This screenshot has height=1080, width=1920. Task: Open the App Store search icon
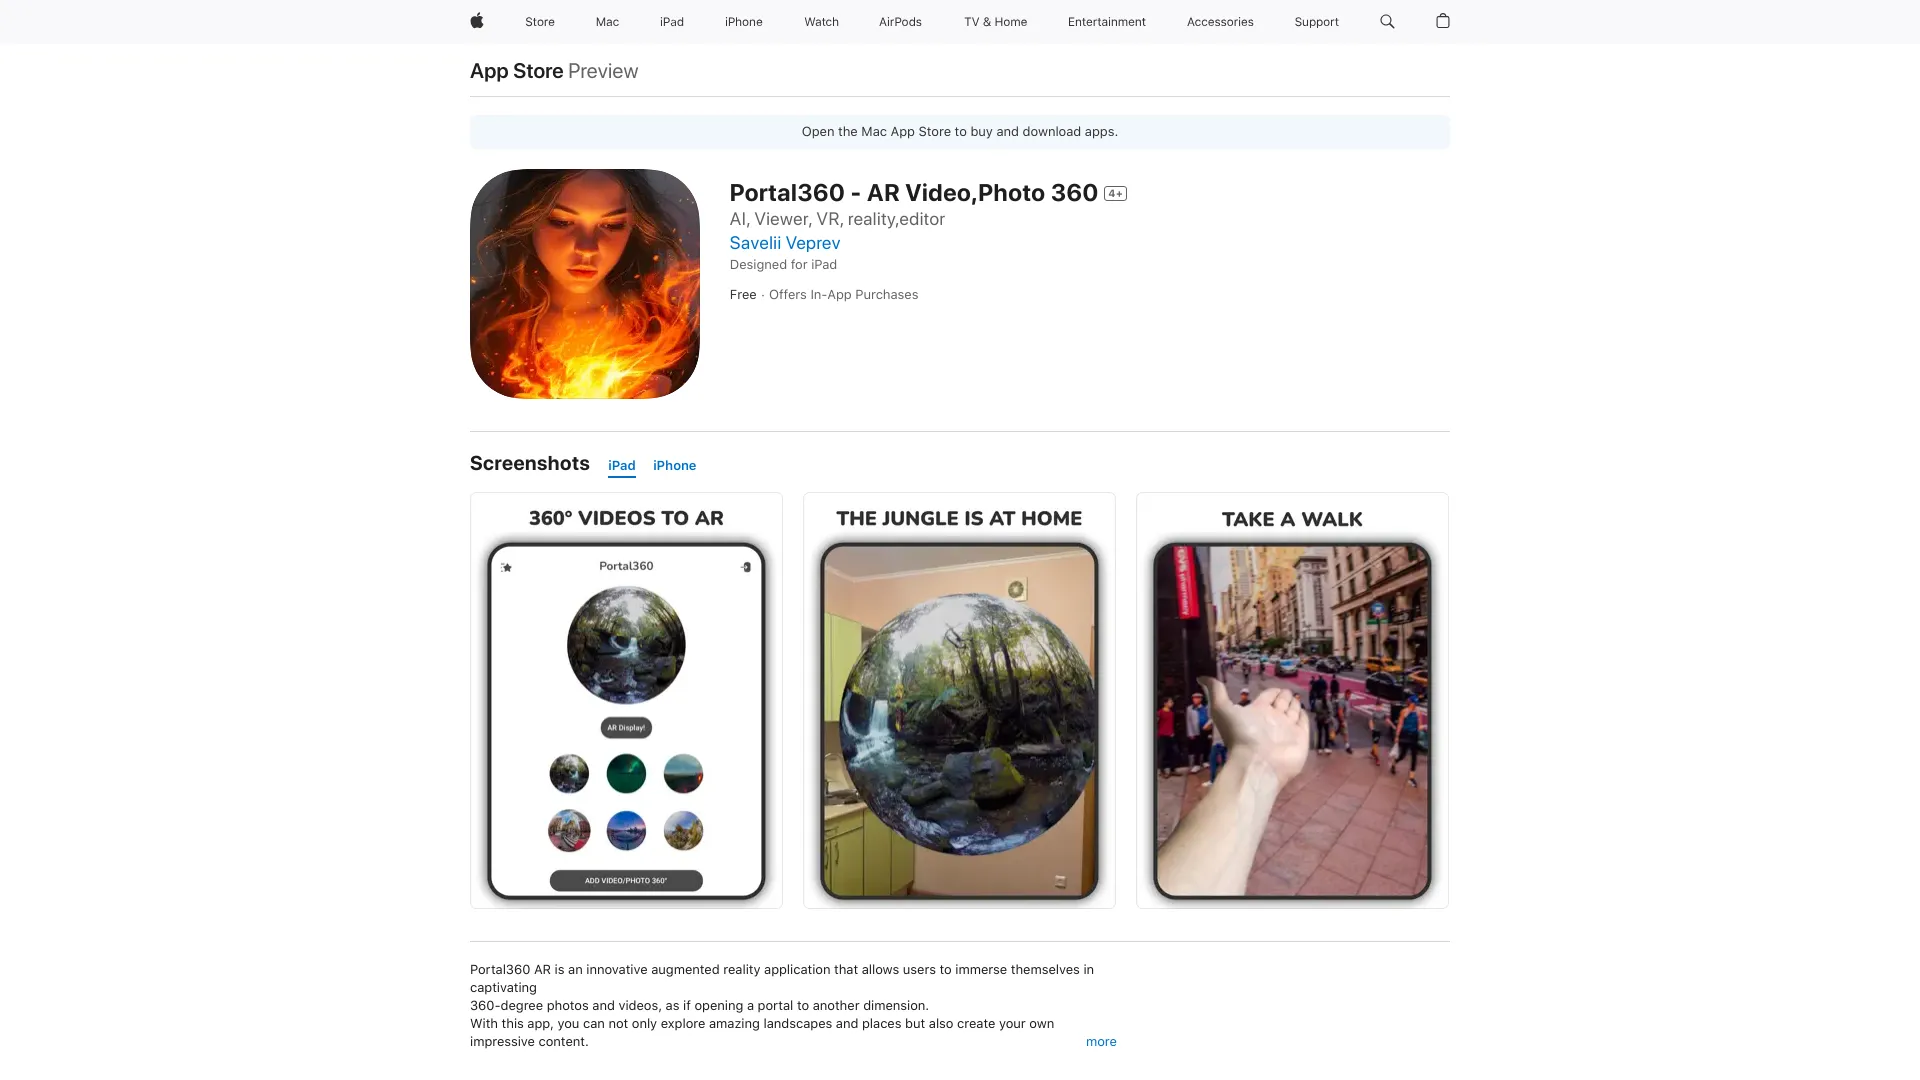coord(1387,21)
